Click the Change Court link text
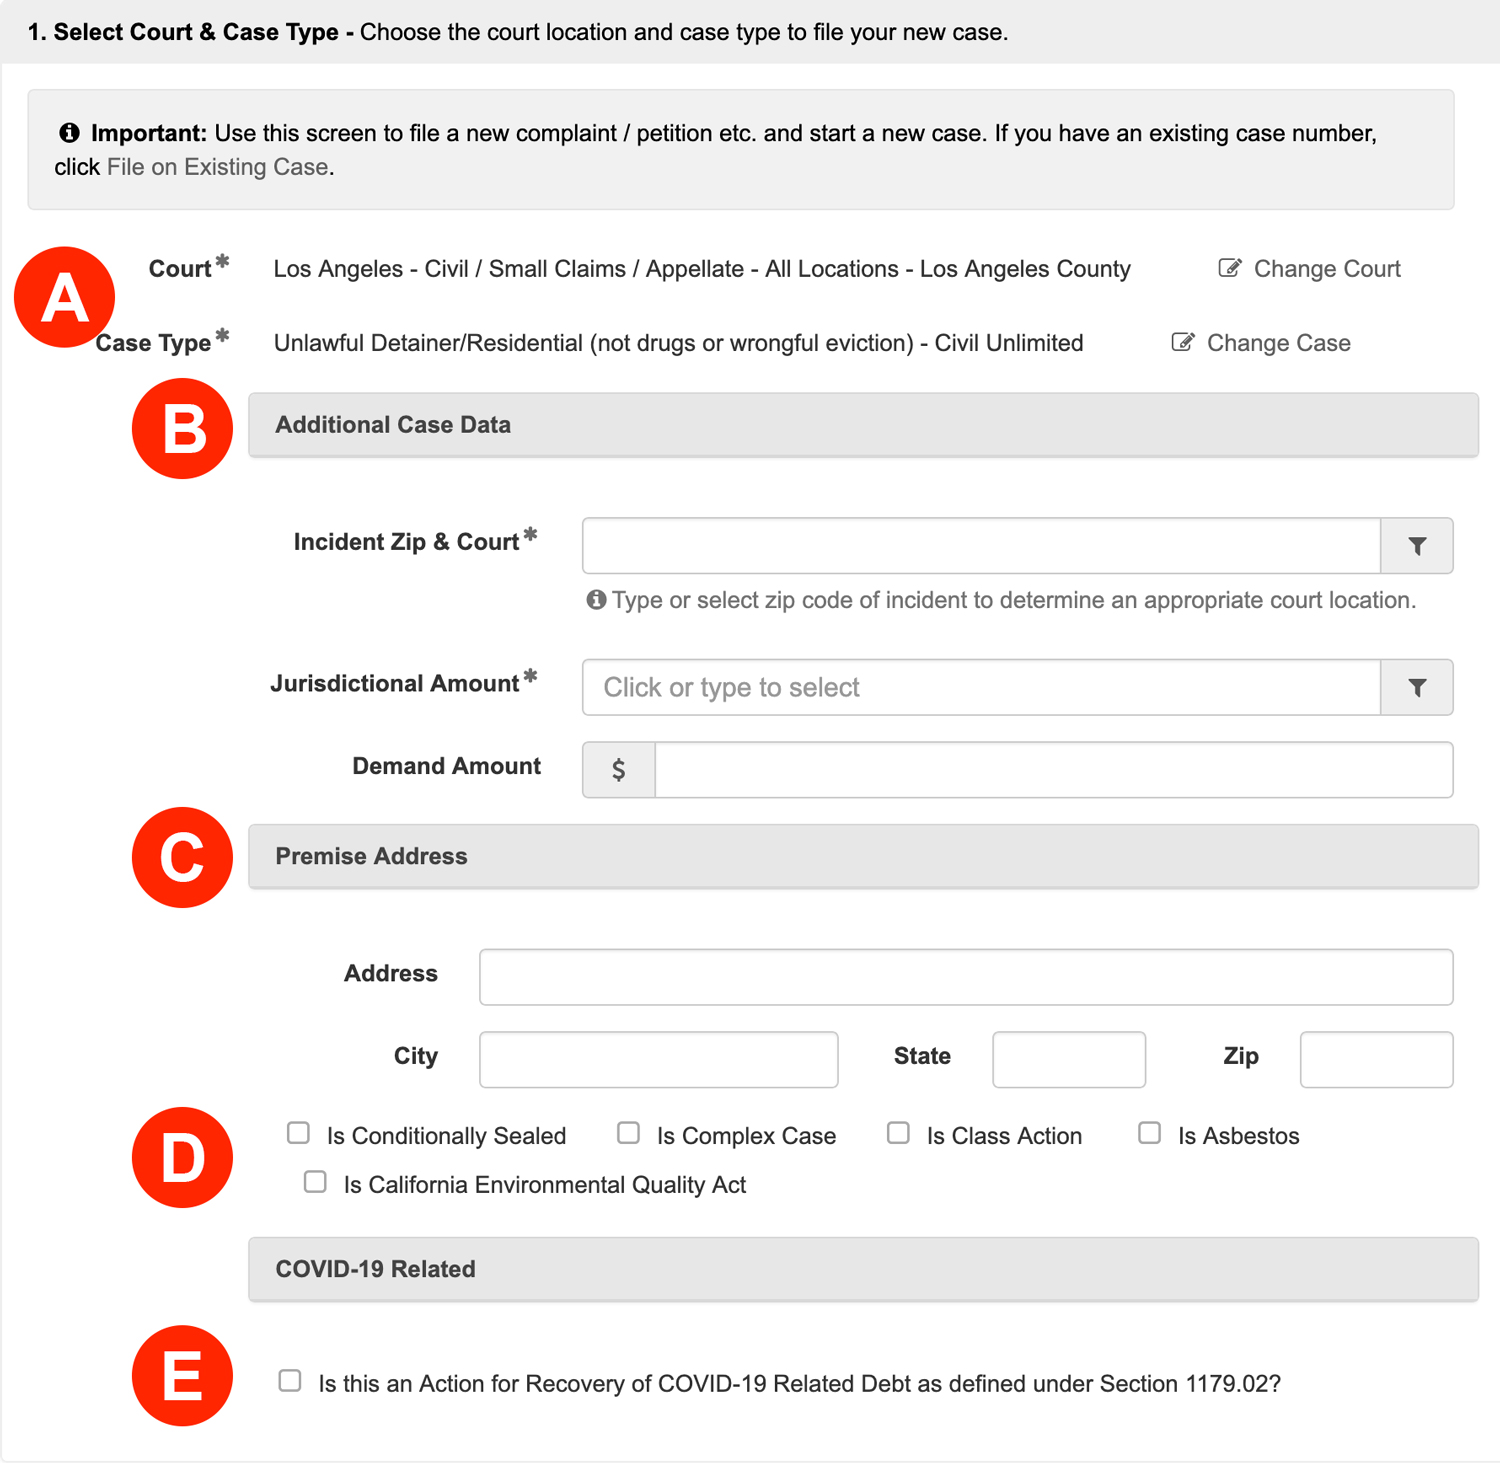The height and width of the screenshot is (1463, 1500). tap(1326, 269)
